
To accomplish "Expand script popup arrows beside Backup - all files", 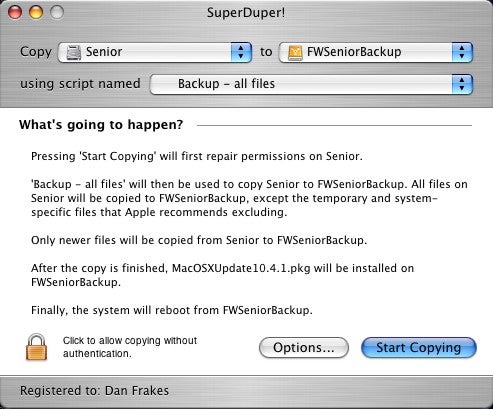I will (x=462, y=84).
